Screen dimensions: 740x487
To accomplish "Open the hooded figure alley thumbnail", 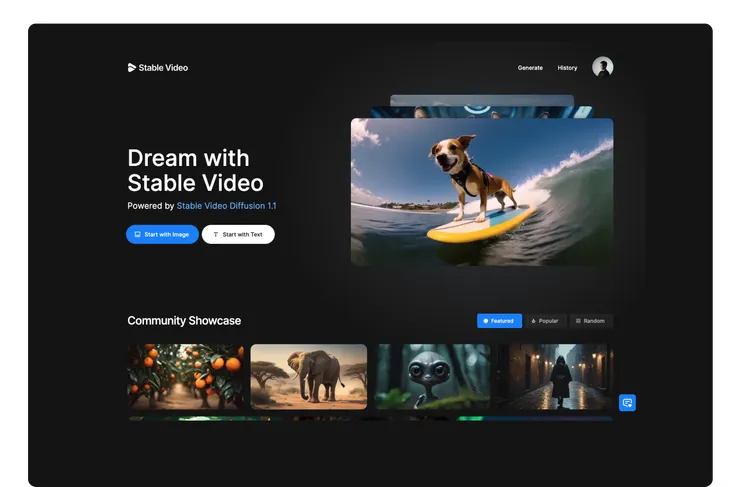I will (555, 377).
